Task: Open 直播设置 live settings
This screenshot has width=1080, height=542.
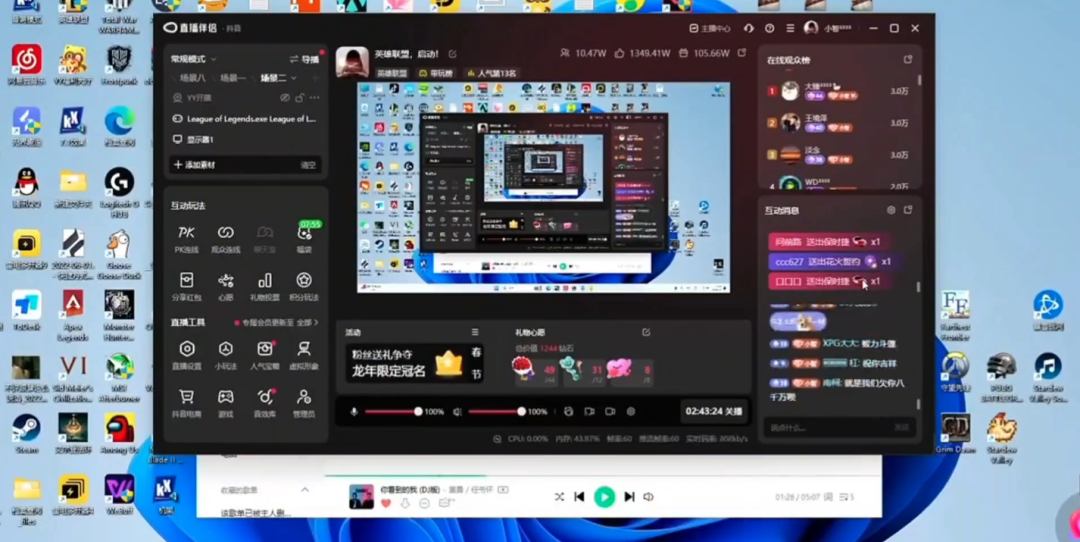Action: click(x=186, y=355)
